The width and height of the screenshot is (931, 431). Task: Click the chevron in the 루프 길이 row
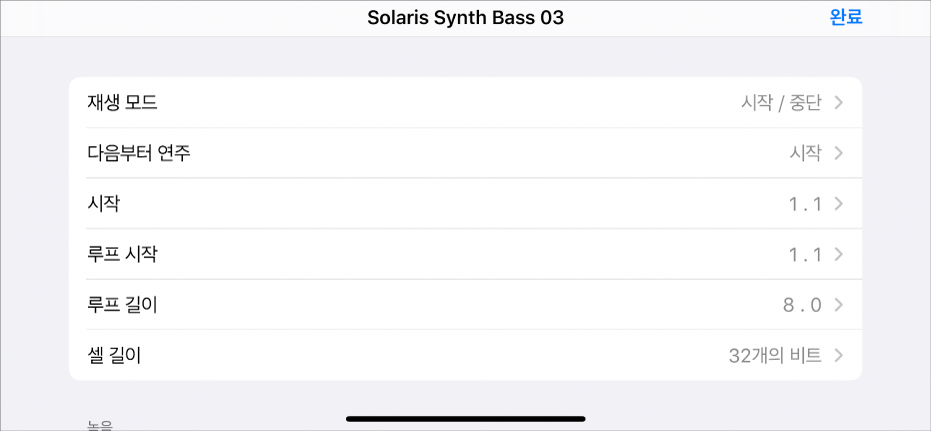(x=839, y=305)
